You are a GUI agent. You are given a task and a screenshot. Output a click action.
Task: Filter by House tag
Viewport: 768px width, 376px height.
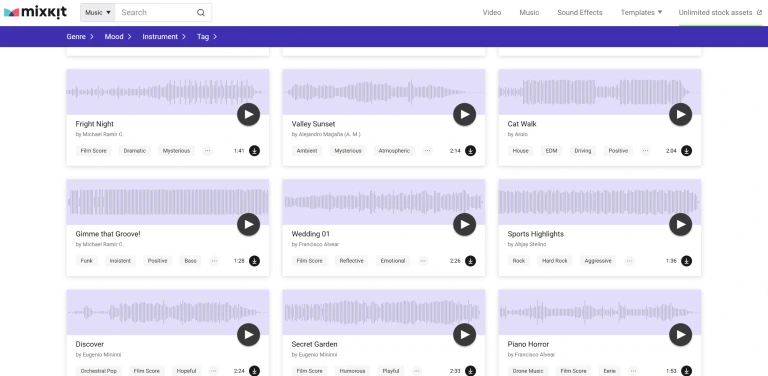coord(521,151)
